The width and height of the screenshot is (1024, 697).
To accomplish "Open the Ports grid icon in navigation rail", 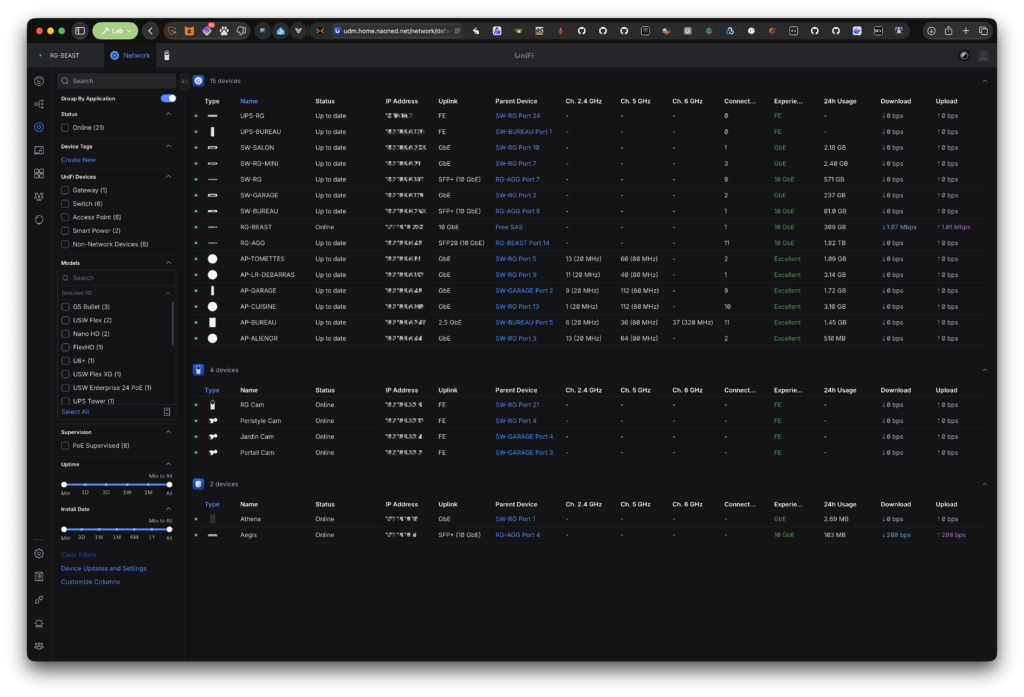I will coord(39,173).
